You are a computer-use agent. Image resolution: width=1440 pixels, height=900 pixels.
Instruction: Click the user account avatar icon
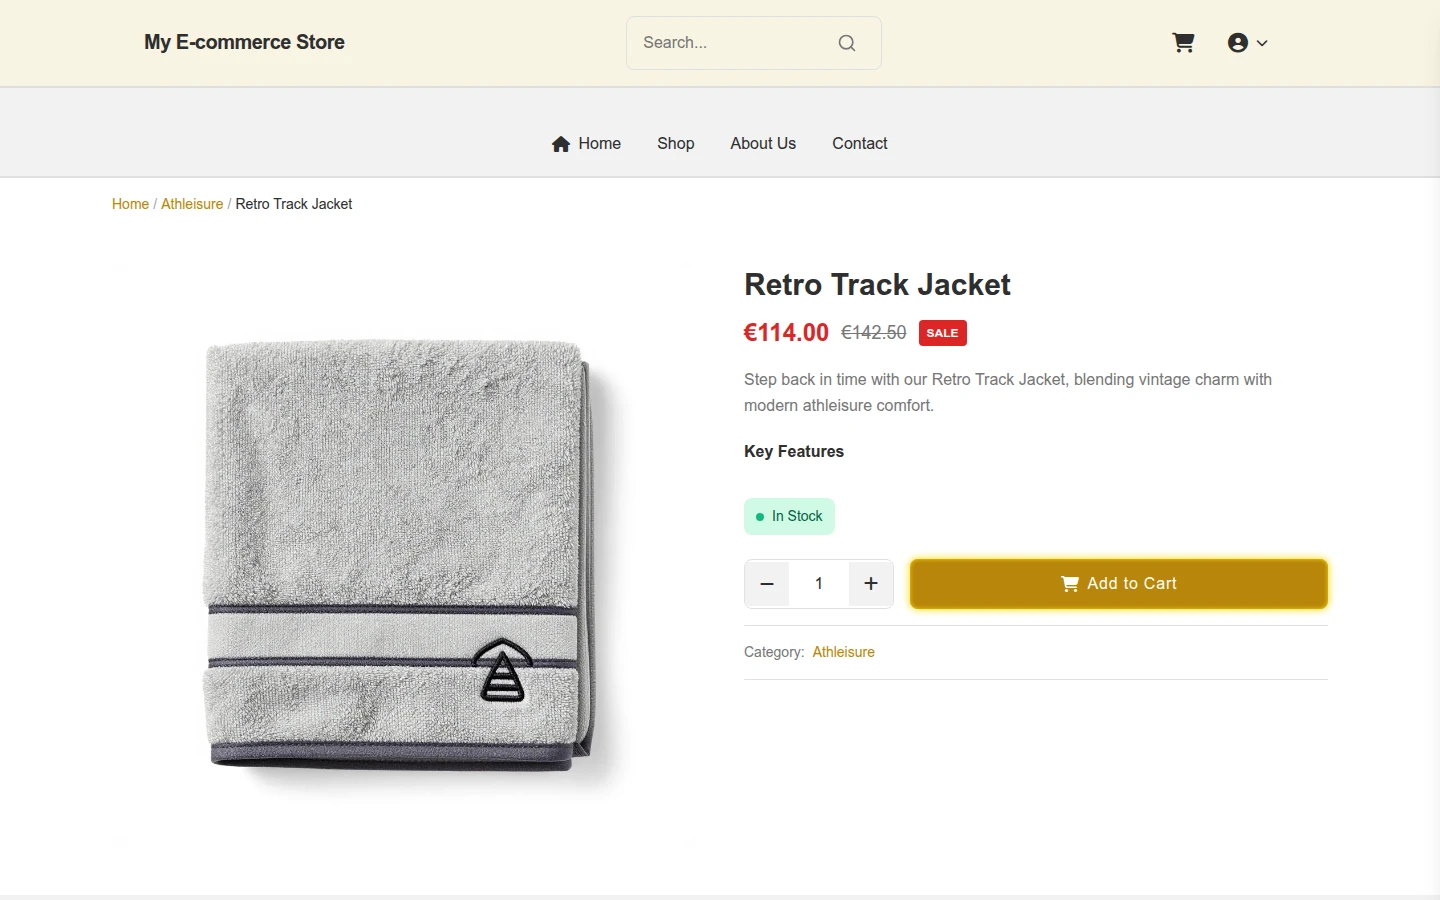[1238, 43]
